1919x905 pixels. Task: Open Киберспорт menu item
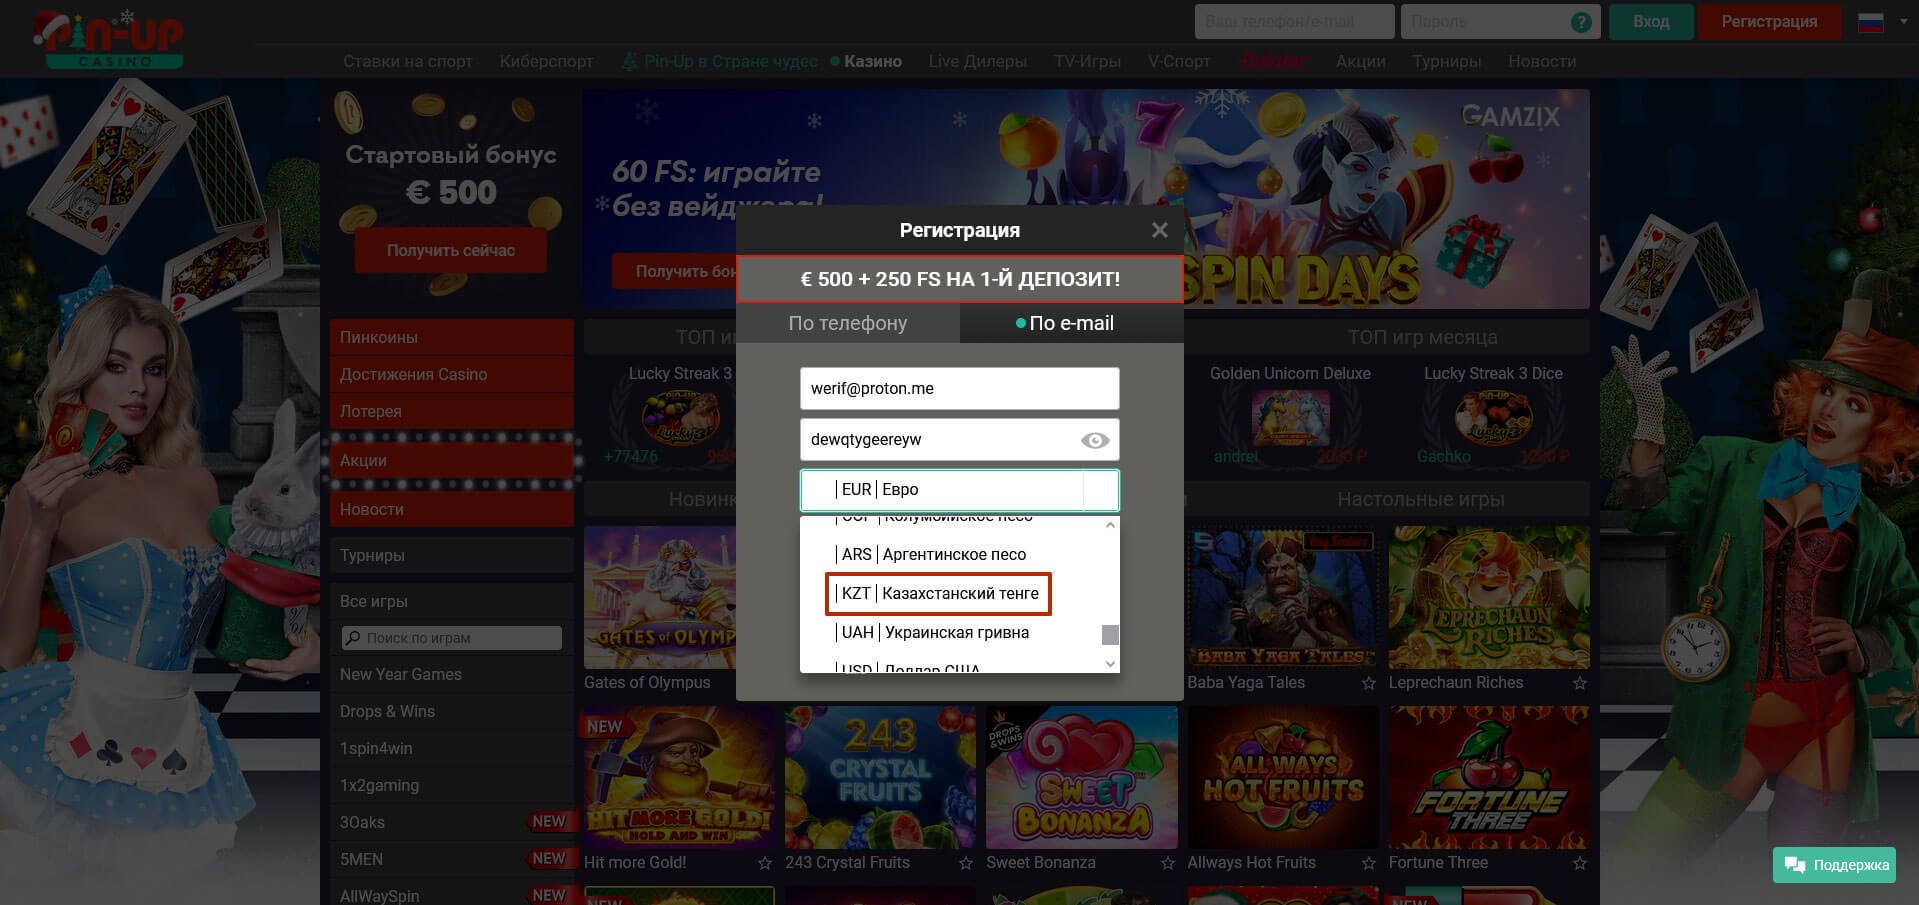point(546,61)
